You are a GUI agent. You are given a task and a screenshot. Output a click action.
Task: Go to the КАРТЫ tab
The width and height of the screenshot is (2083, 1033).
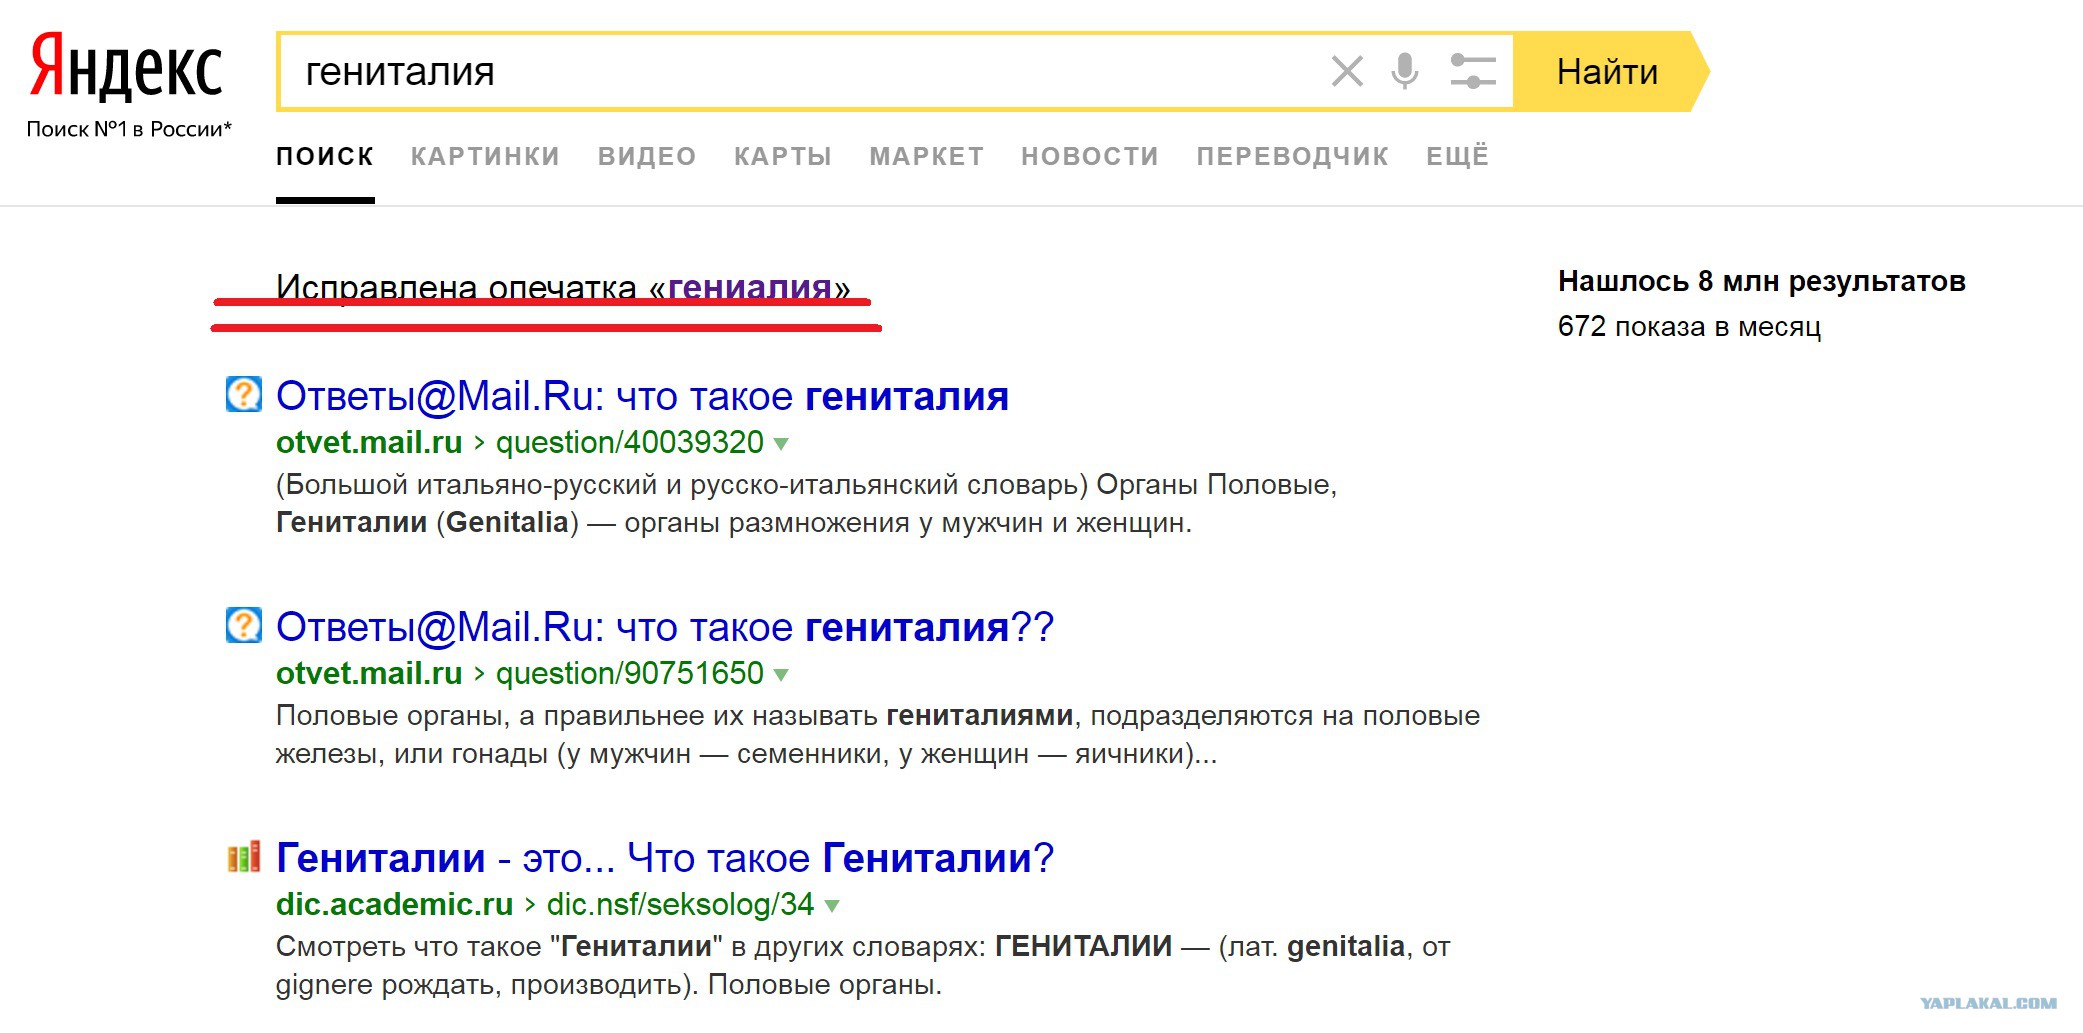(783, 156)
